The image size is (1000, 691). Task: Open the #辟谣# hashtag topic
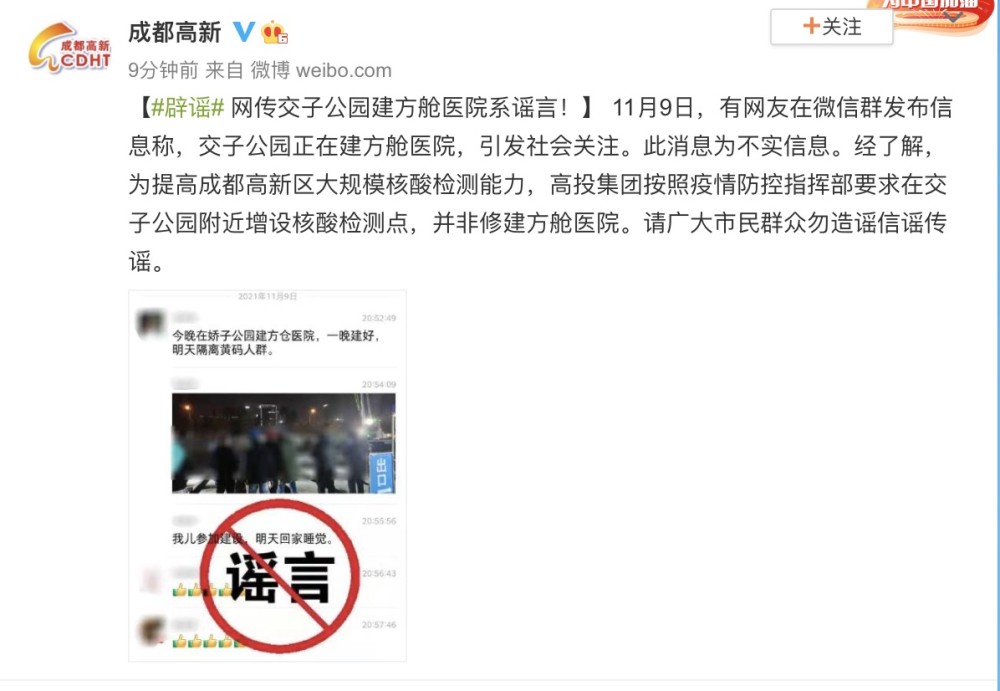point(188,108)
